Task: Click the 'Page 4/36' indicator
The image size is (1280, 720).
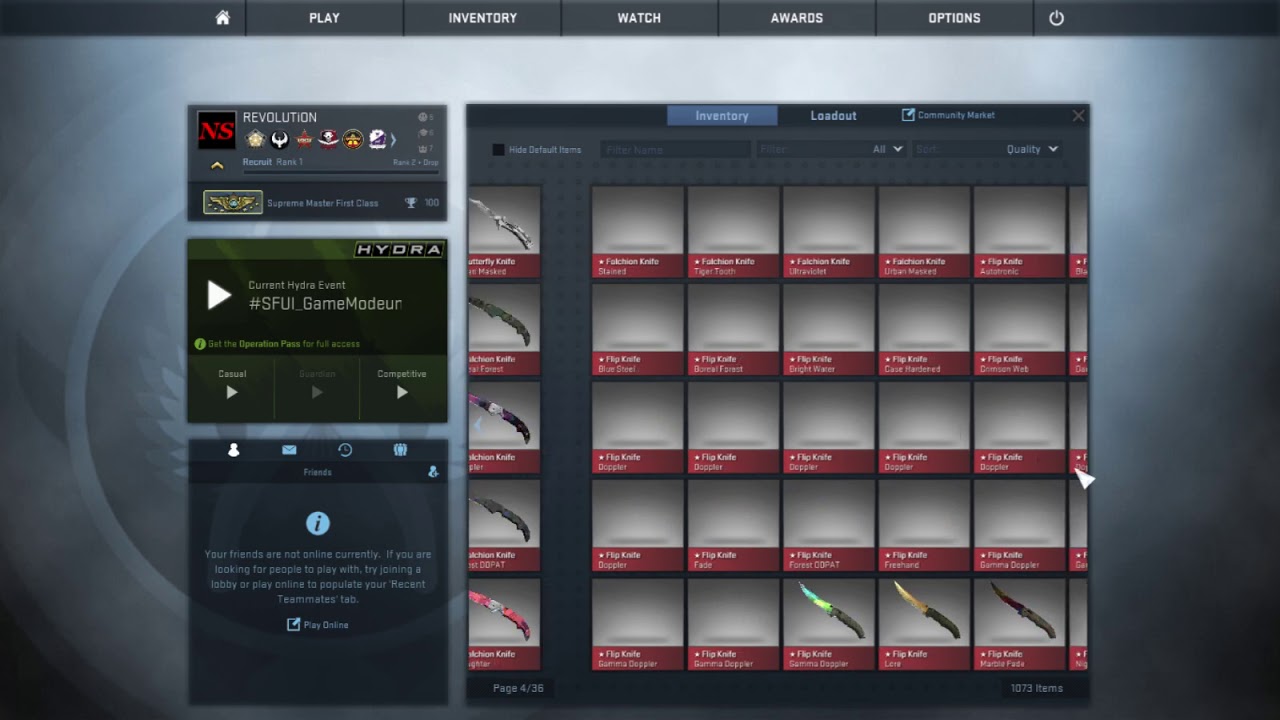Action: click(x=518, y=688)
